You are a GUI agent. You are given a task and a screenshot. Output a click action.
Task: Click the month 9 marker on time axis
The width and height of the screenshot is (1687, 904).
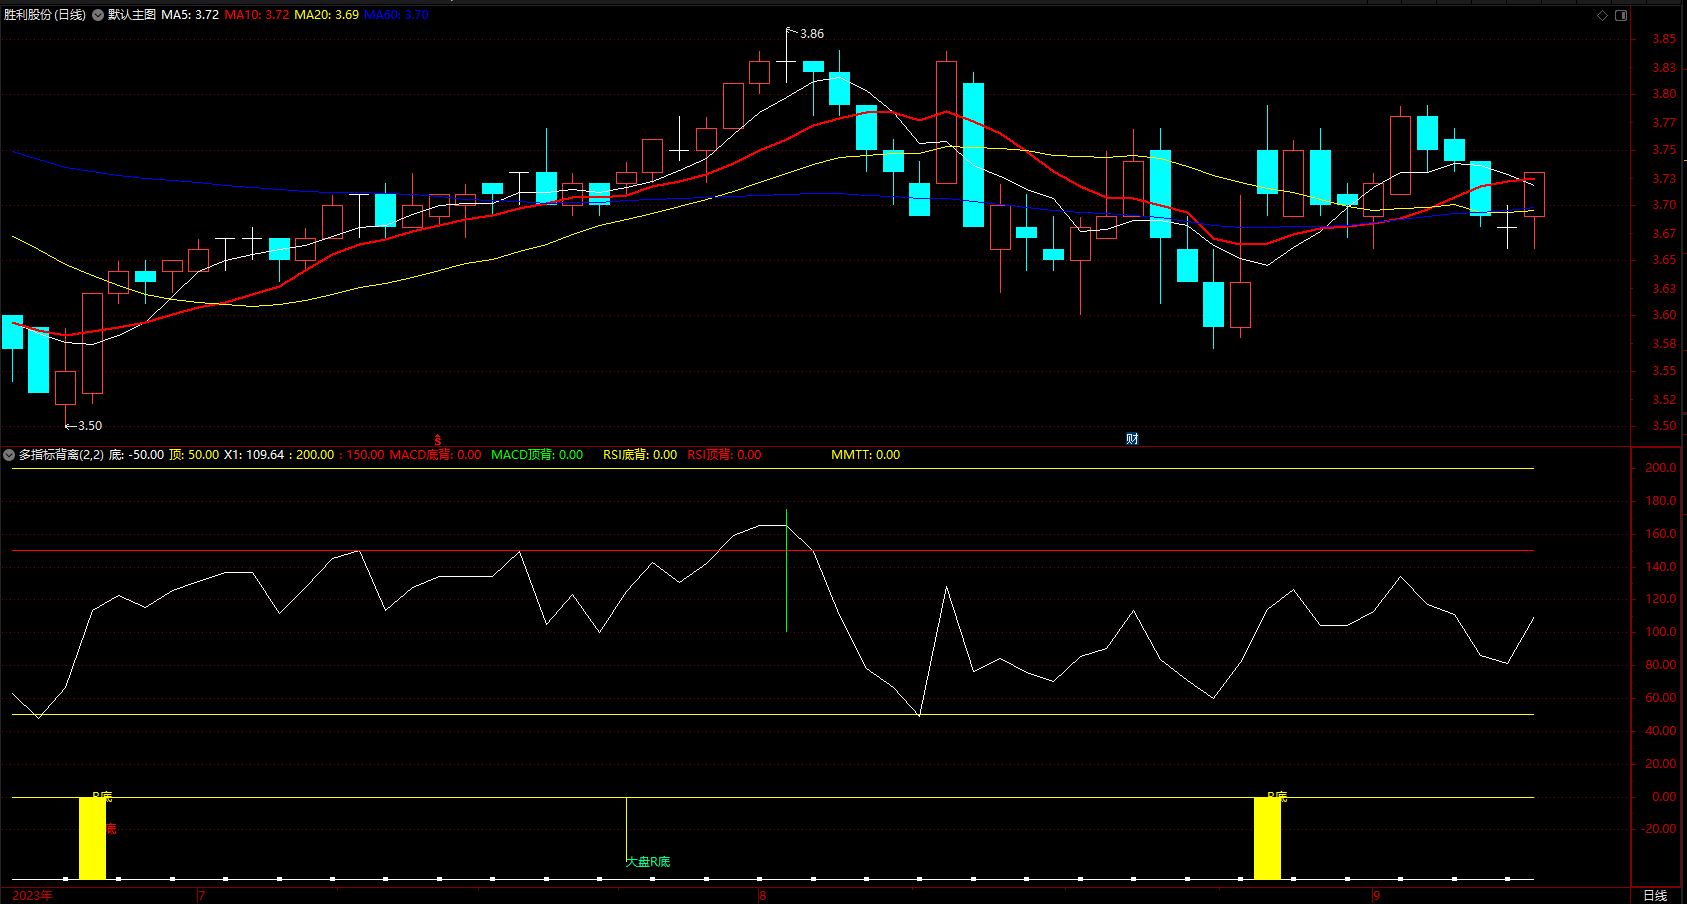pos(1376,895)
